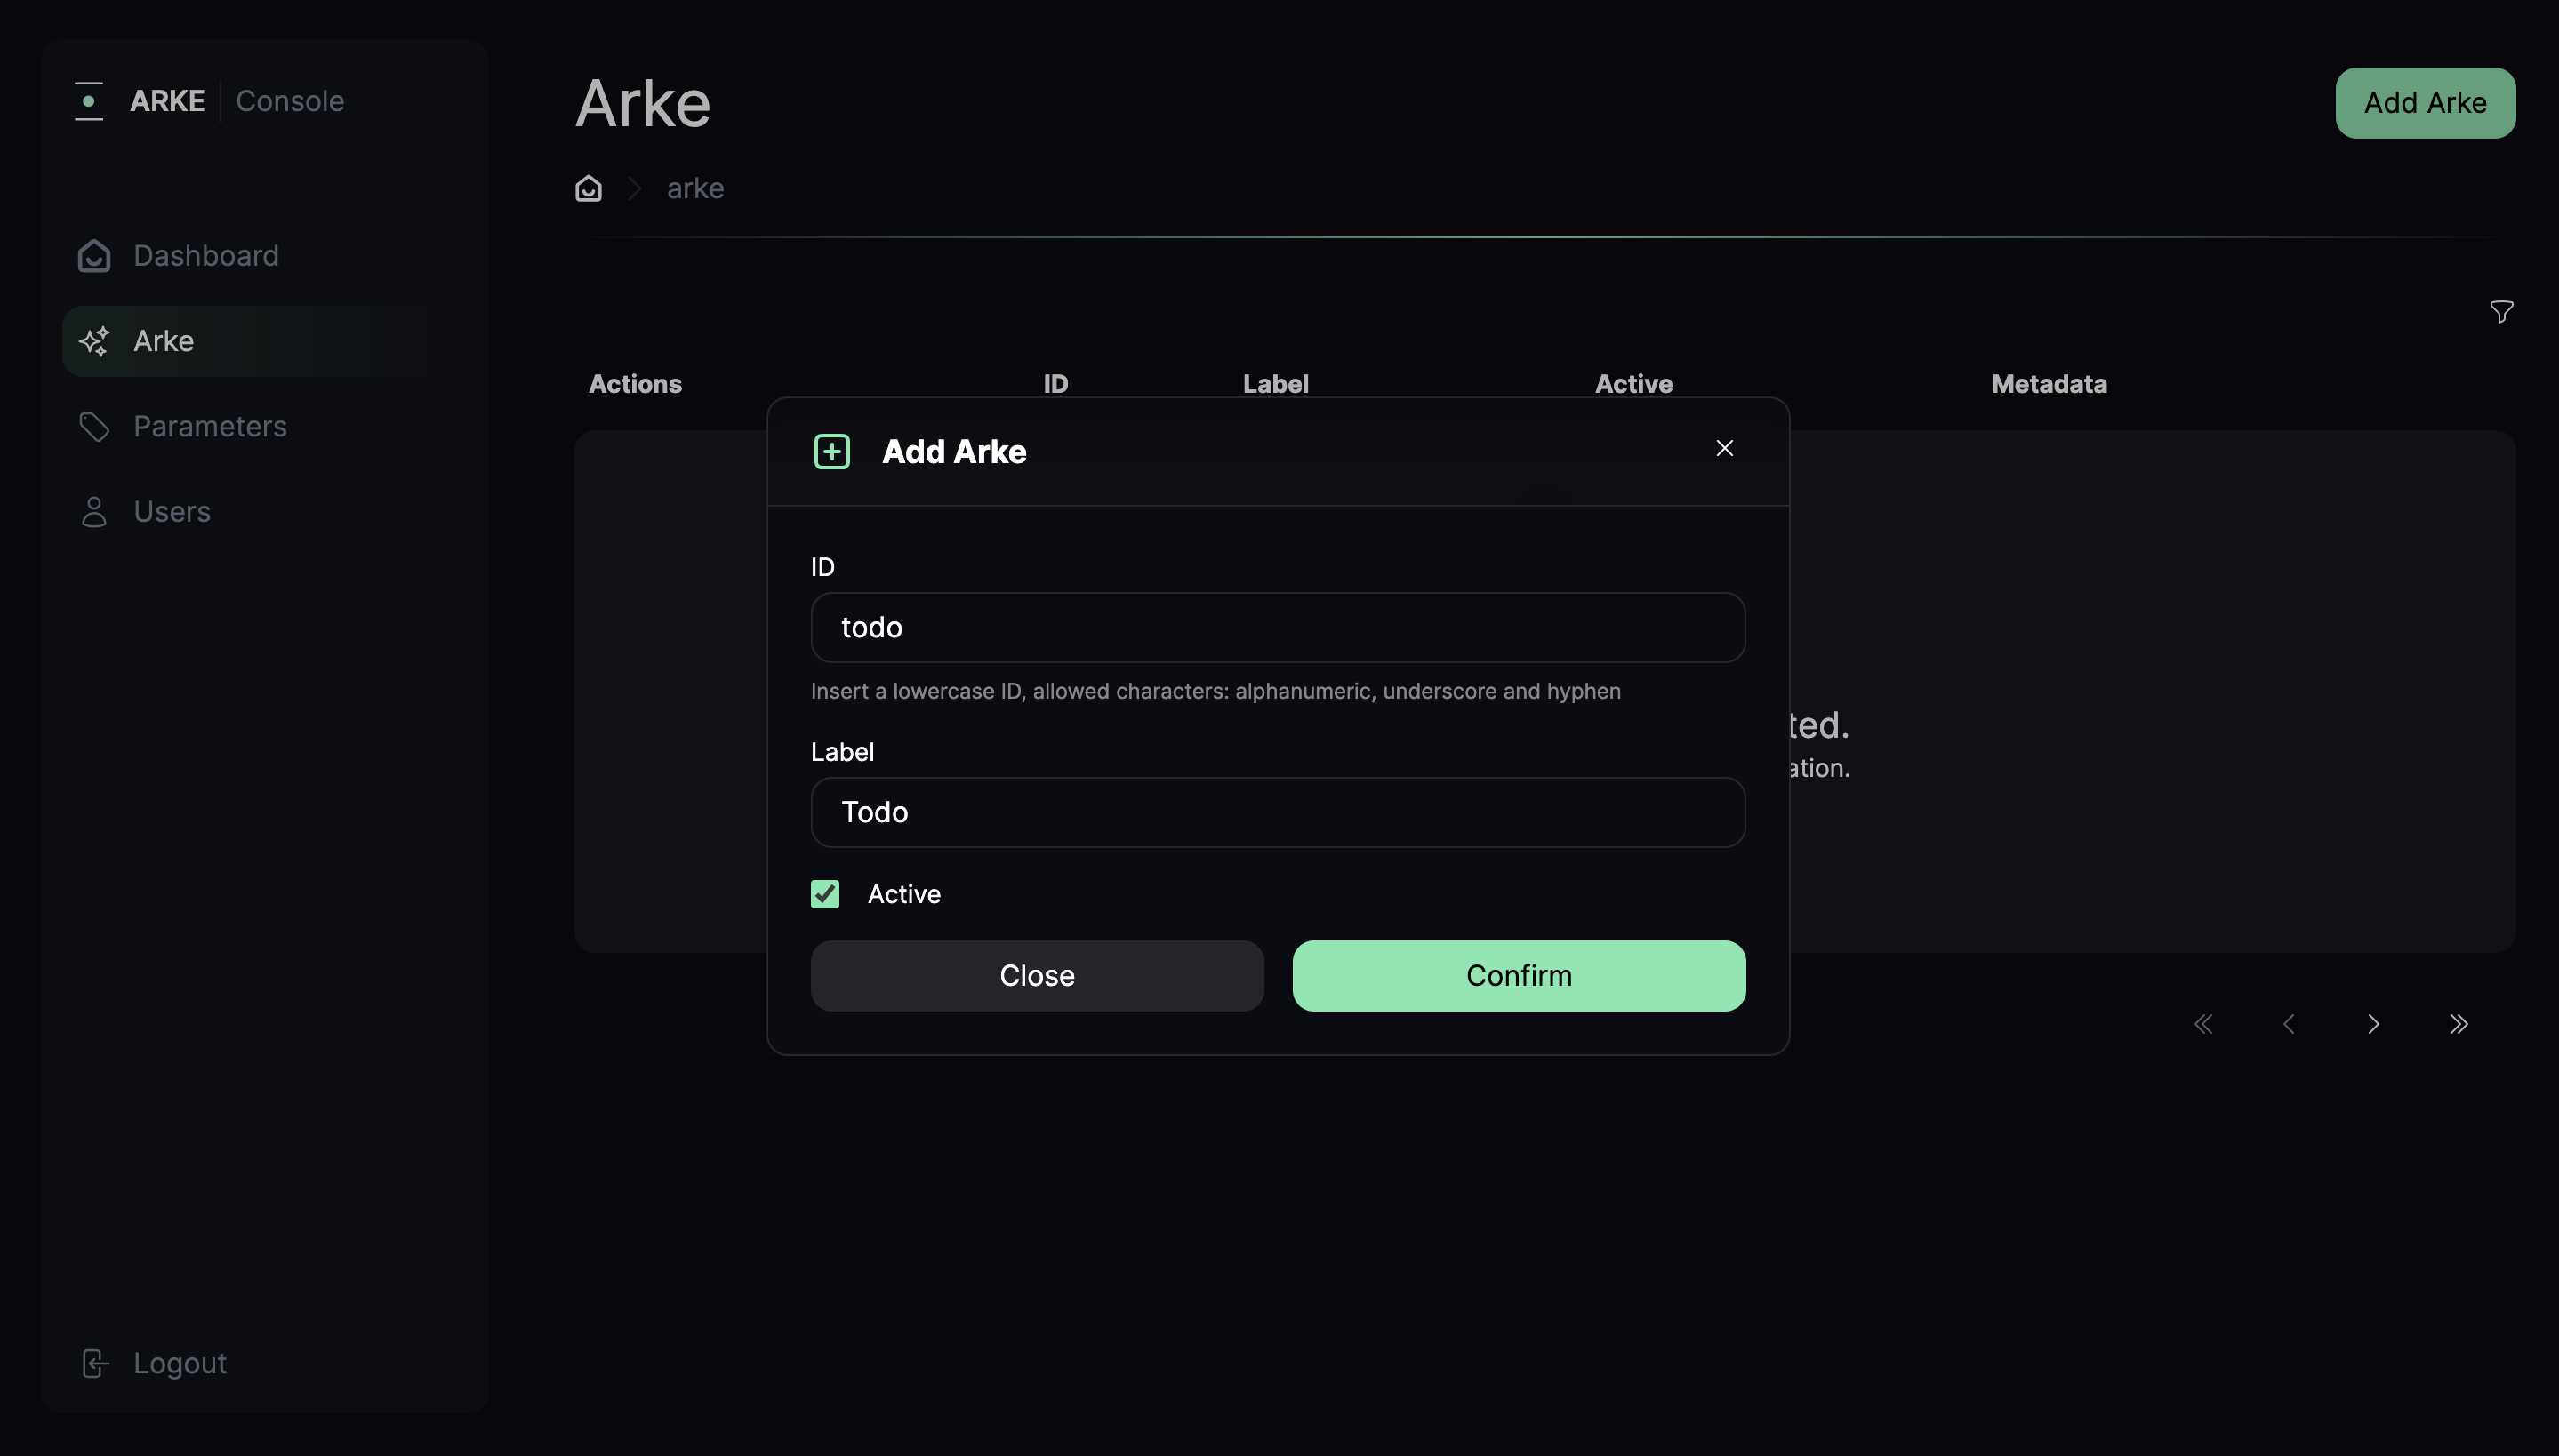
Task: Dismiss the Add Arke dialog with the X
Action: pos(1724,448)
